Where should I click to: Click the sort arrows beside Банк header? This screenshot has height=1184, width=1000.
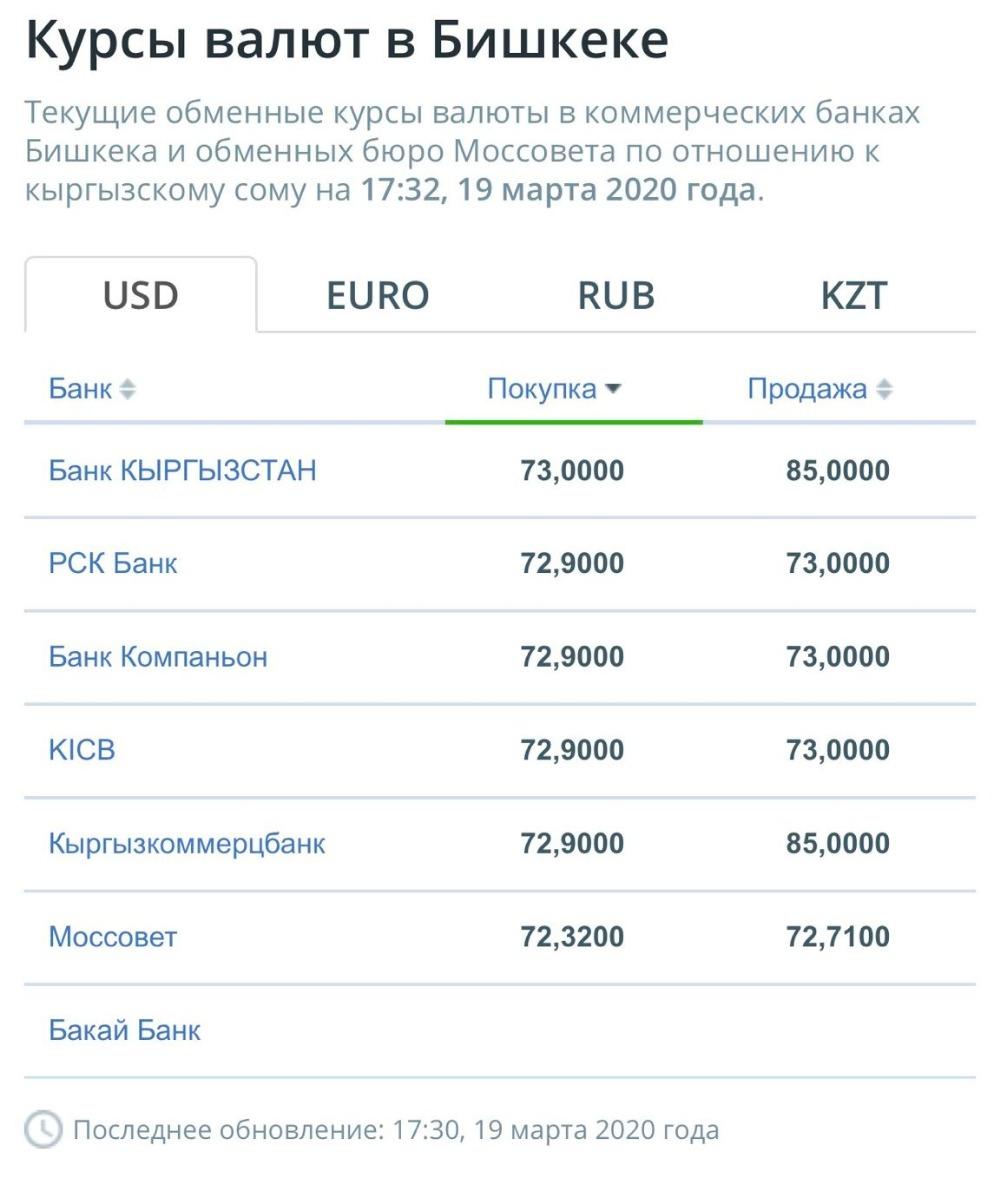(128, 390)
